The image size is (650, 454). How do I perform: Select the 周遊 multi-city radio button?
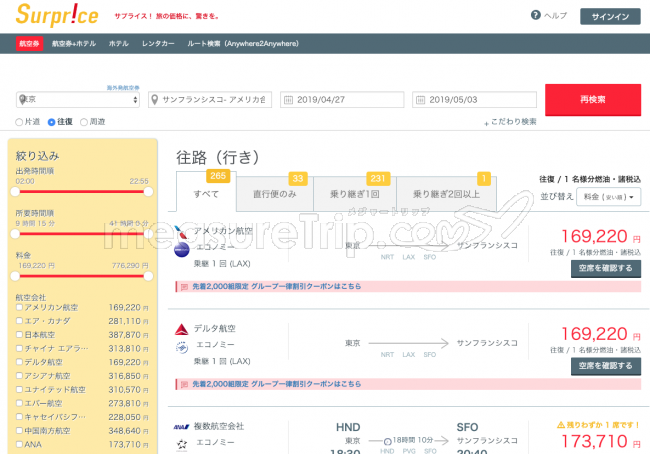tap(84, 122)
